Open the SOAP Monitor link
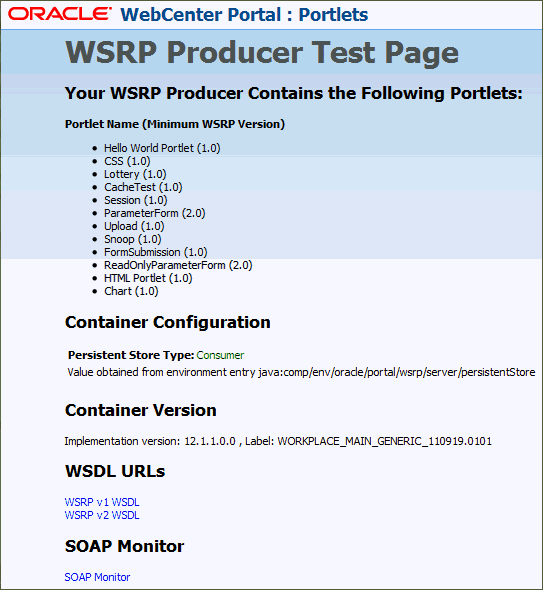This screenshot has width=543, height=590. [x=97, y=577]
